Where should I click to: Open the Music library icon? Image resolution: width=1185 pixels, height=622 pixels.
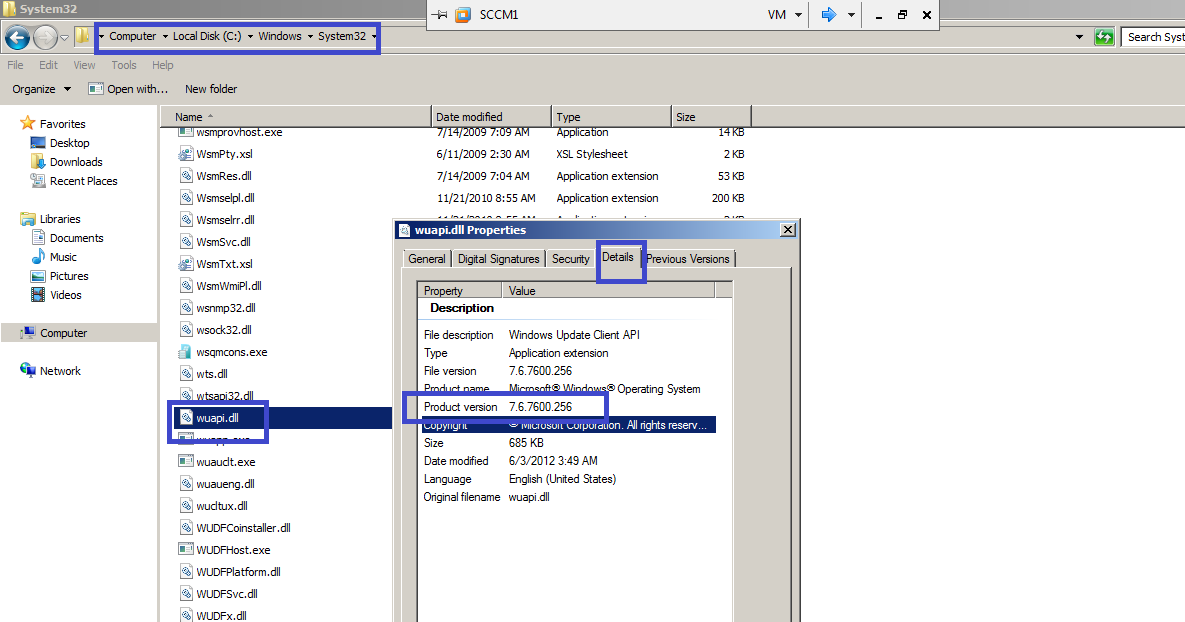[x=38, y=257]
